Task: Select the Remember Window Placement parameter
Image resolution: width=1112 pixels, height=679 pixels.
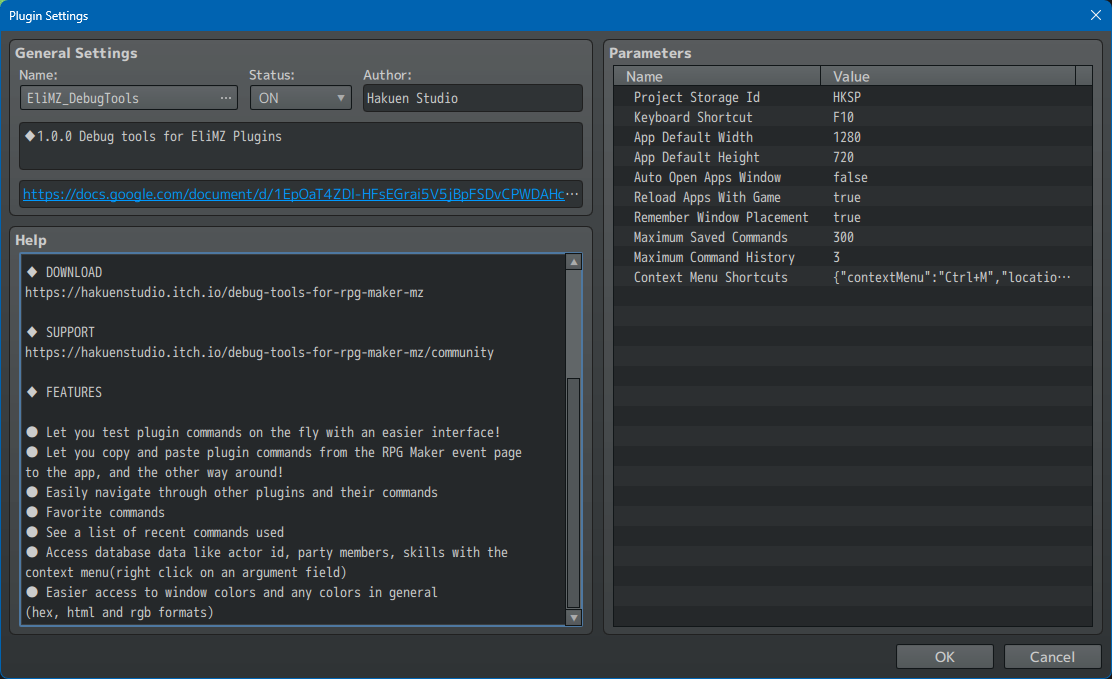Action: (x=852, y=217)
